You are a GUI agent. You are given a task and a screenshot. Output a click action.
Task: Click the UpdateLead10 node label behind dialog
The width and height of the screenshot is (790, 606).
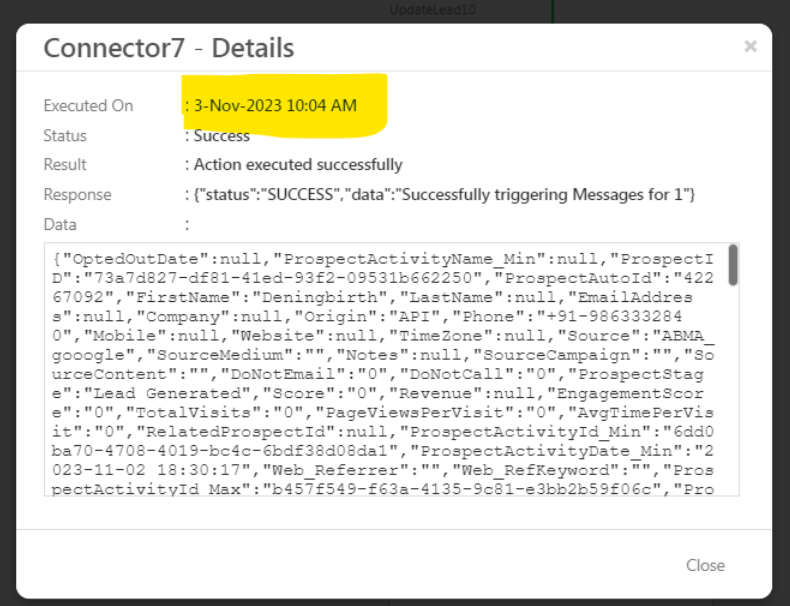(431, 10)
